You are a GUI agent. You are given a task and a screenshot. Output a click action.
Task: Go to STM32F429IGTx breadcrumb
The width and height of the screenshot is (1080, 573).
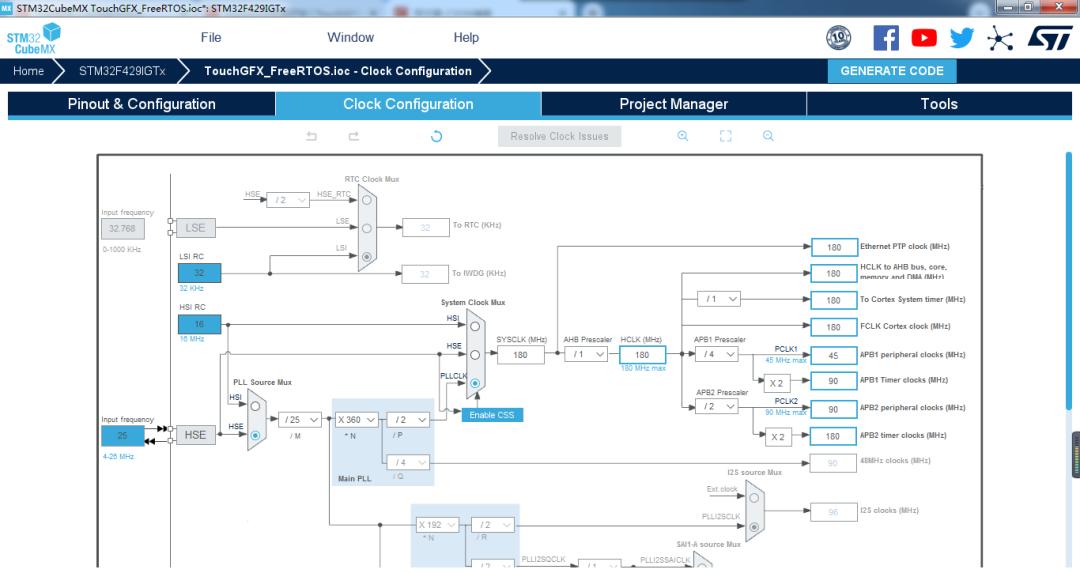(122, 71)
